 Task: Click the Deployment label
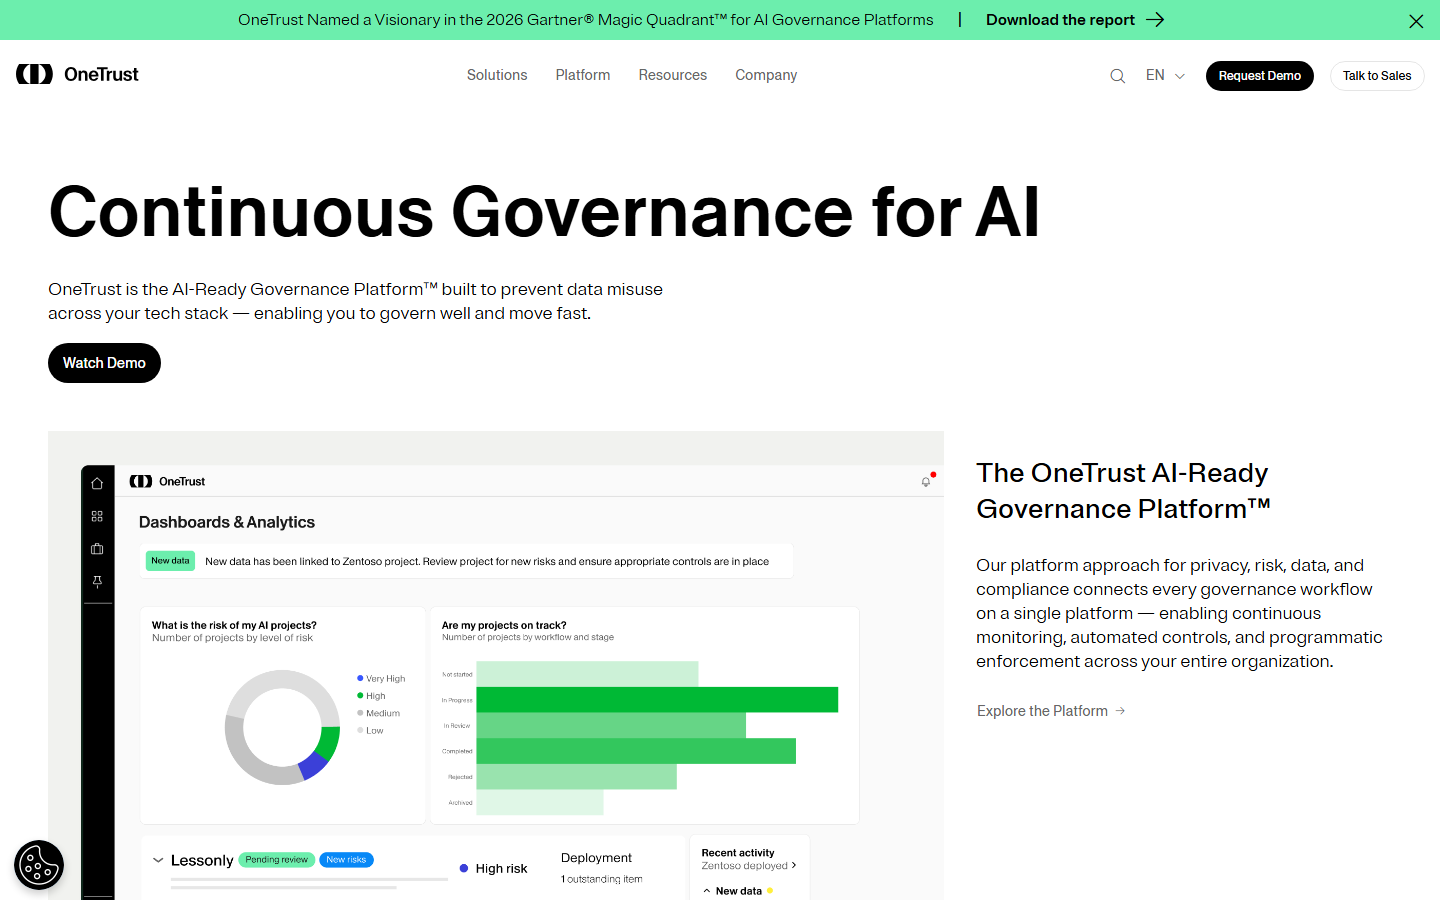coord(596,858)
